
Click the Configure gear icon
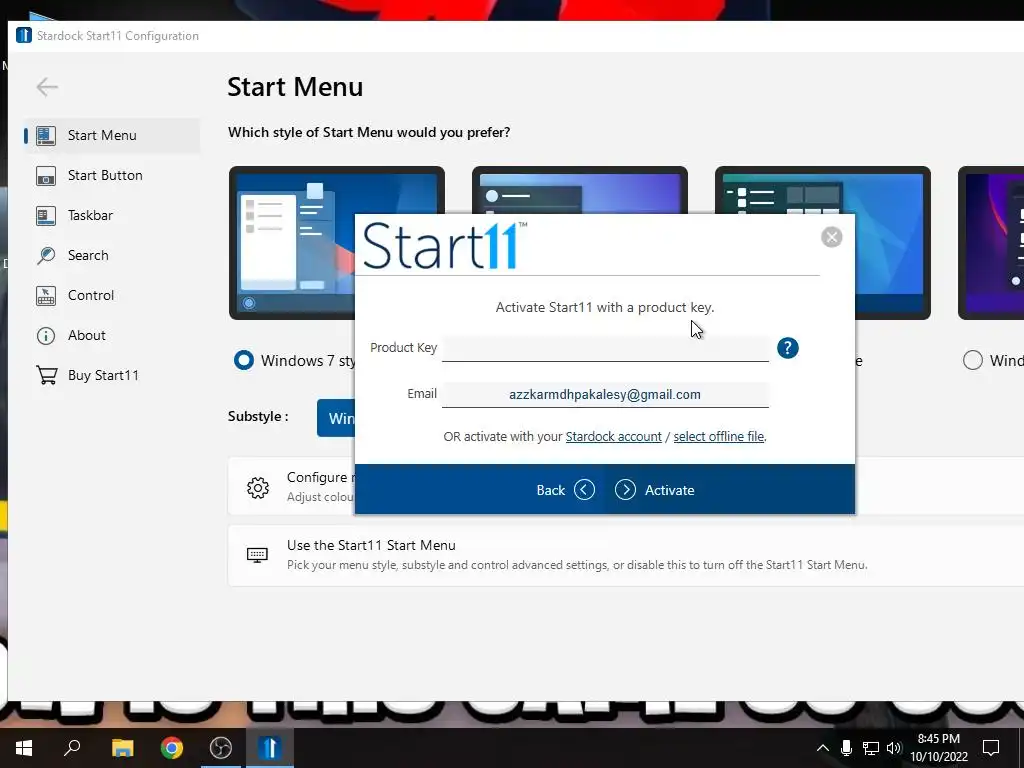258,488
